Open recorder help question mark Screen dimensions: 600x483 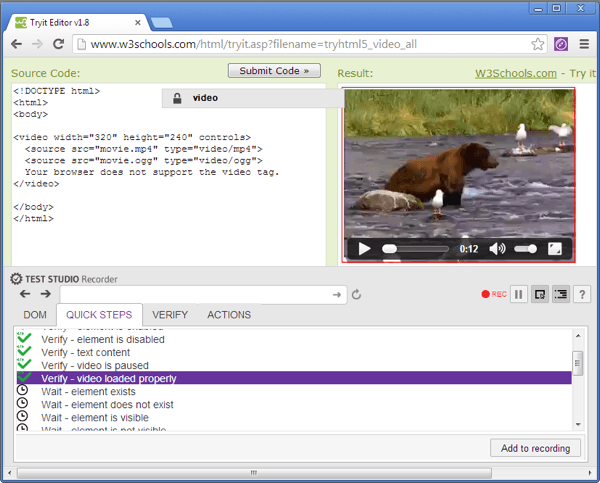(582, 294)
